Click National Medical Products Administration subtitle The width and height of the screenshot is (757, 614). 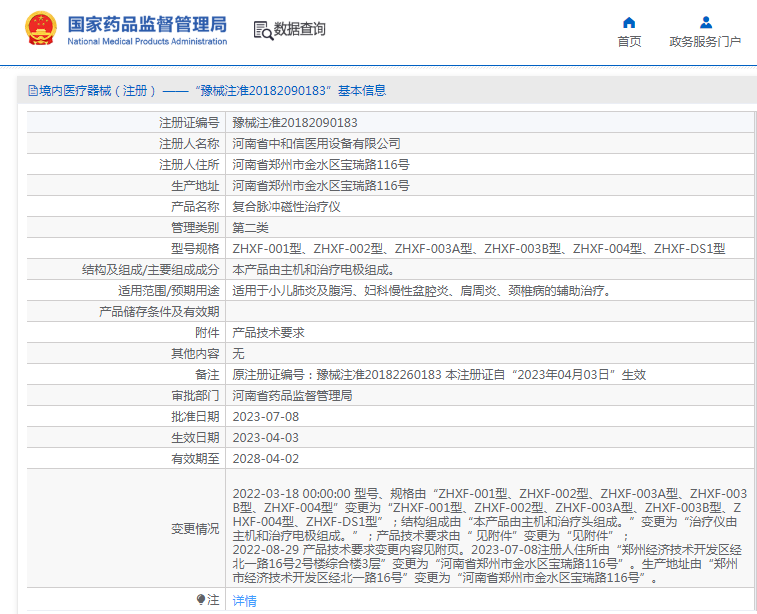(147, 42)
